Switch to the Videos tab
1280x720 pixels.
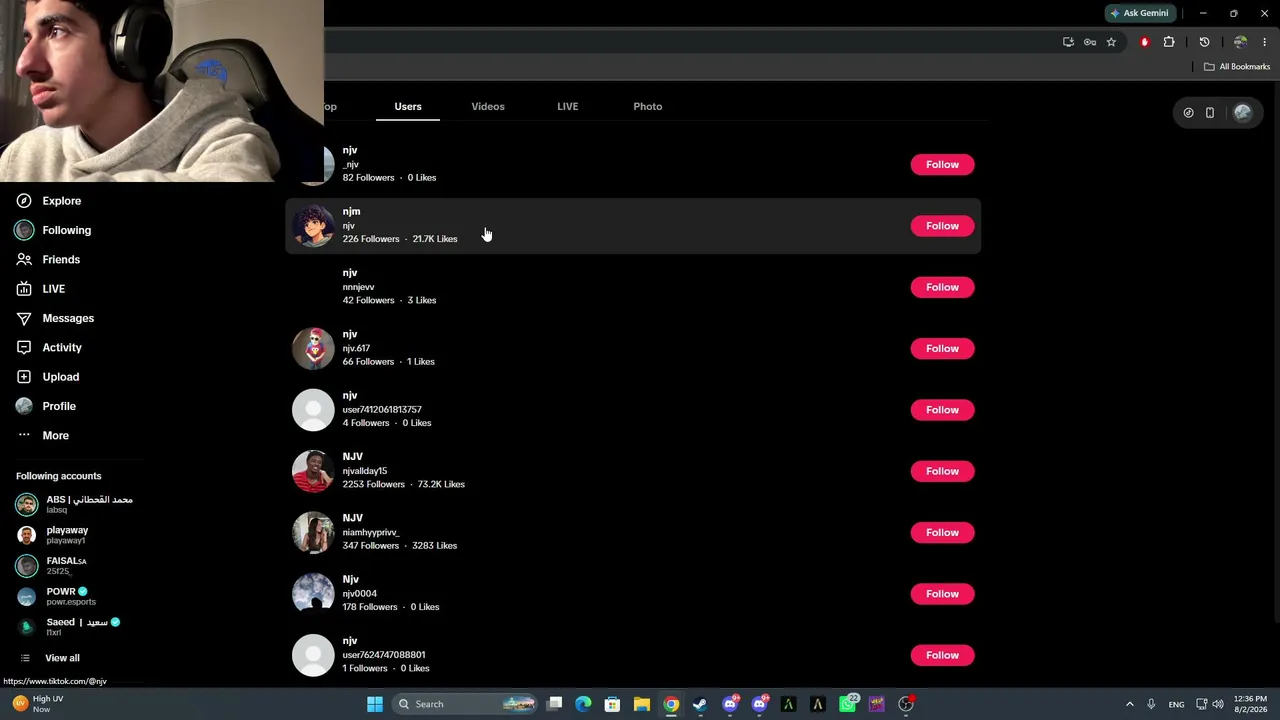[x=488, y=107]
